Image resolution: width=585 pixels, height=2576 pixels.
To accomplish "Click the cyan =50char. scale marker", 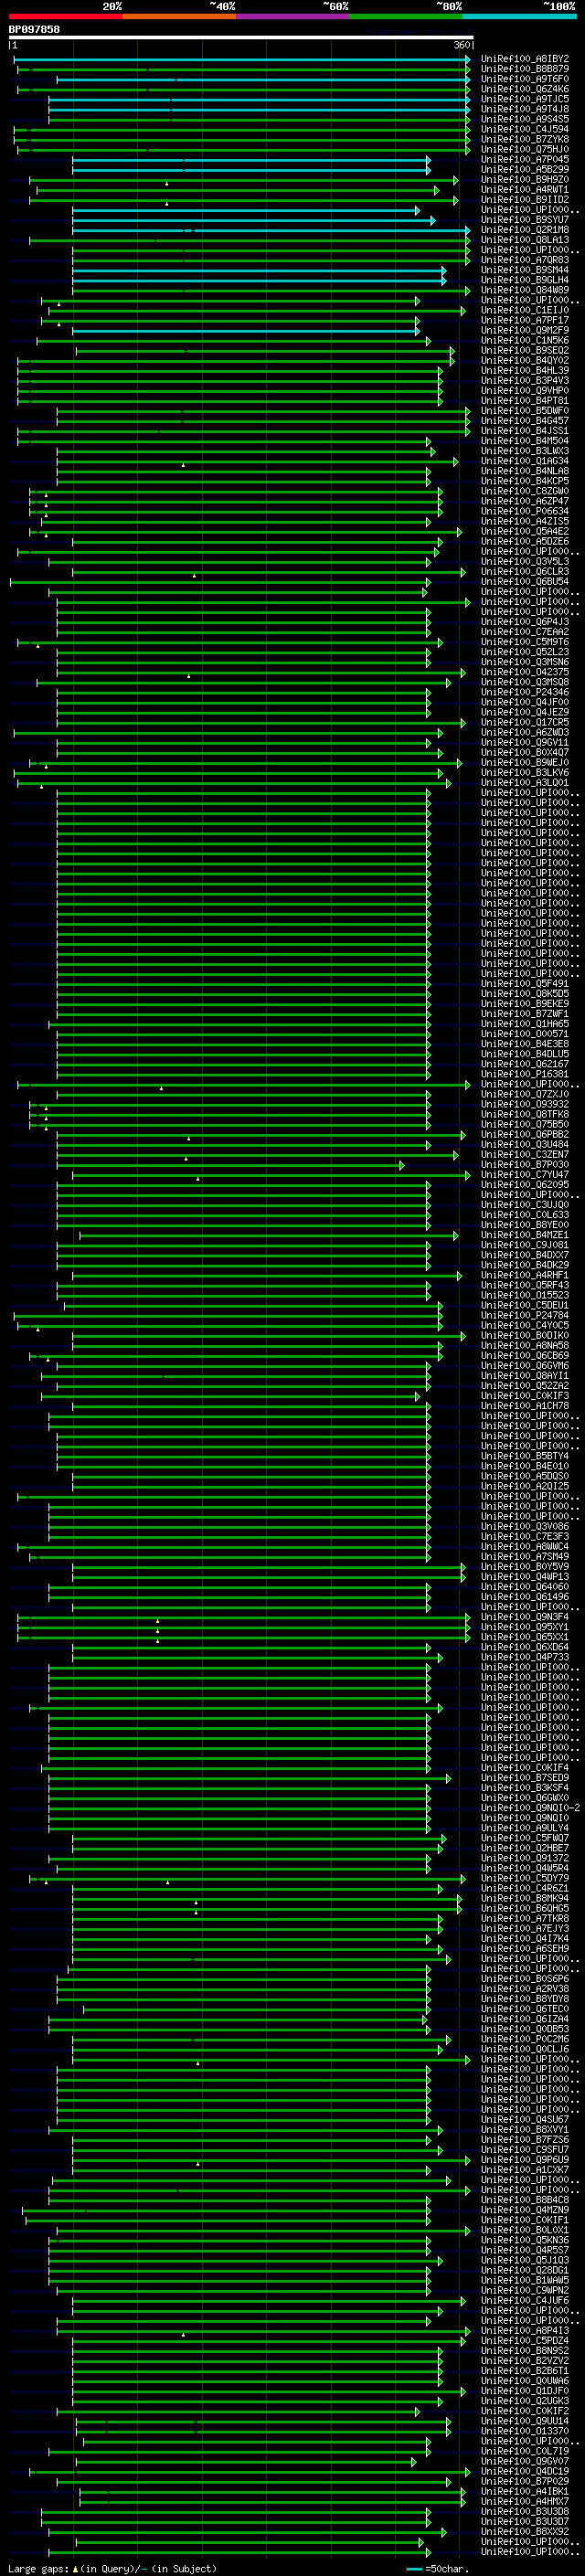I will pyautogui.click(x=415, y=2568).
